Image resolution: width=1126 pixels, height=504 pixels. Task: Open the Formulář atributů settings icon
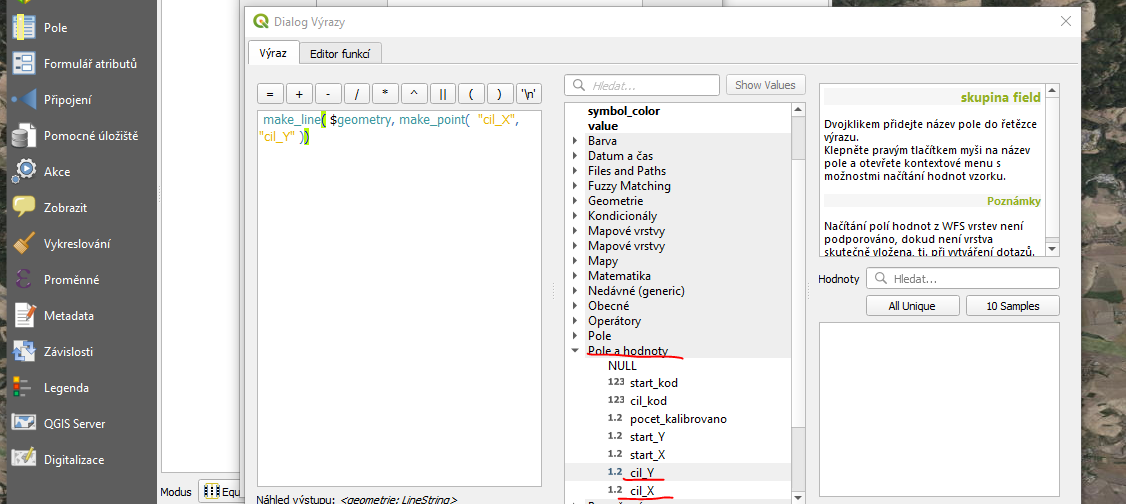click(x=24, y=64)
